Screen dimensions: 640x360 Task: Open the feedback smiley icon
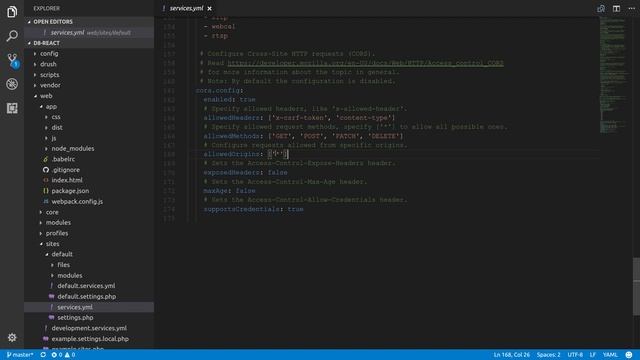[629, 355]
